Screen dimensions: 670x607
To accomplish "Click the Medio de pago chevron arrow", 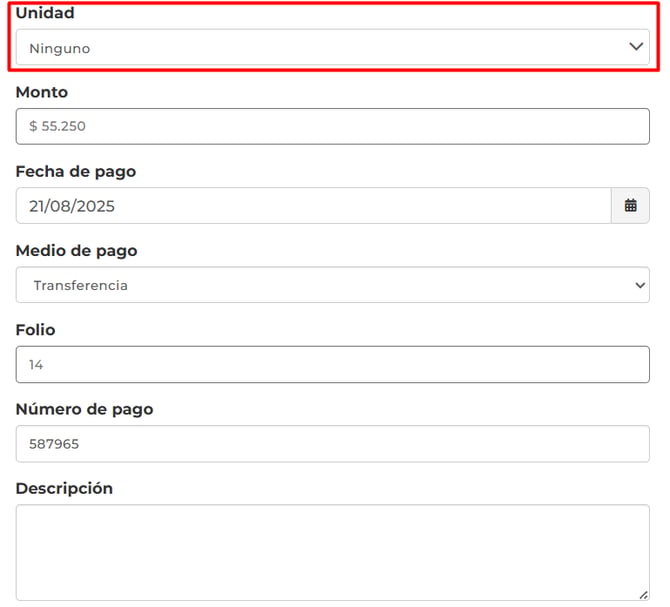I will pos(640,285).
